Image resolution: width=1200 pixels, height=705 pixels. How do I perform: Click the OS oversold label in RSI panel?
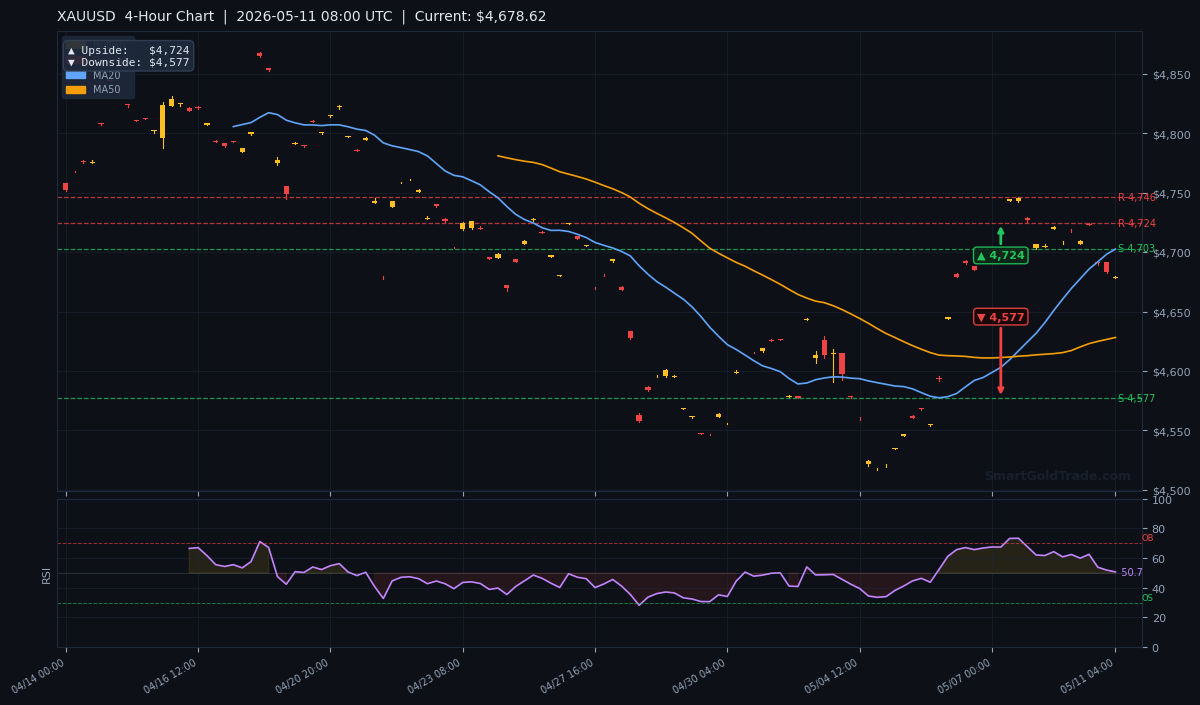coord(1147,598)
